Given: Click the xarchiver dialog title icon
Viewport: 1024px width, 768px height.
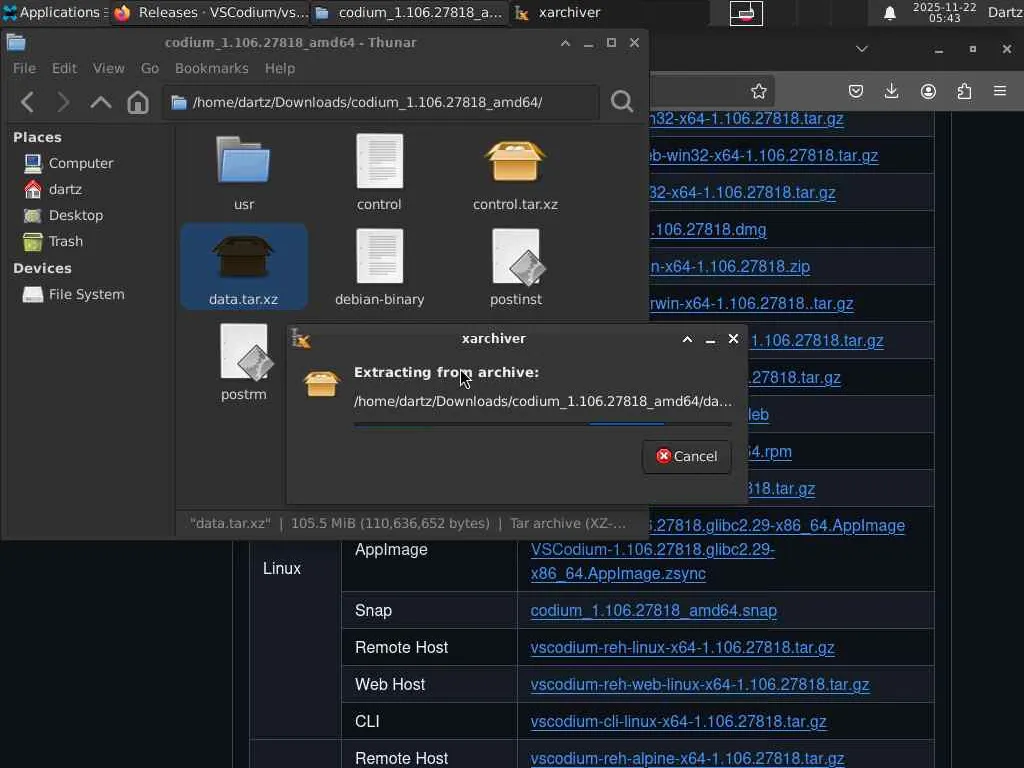Looking at the screenshot, I should tap(300, 338).
